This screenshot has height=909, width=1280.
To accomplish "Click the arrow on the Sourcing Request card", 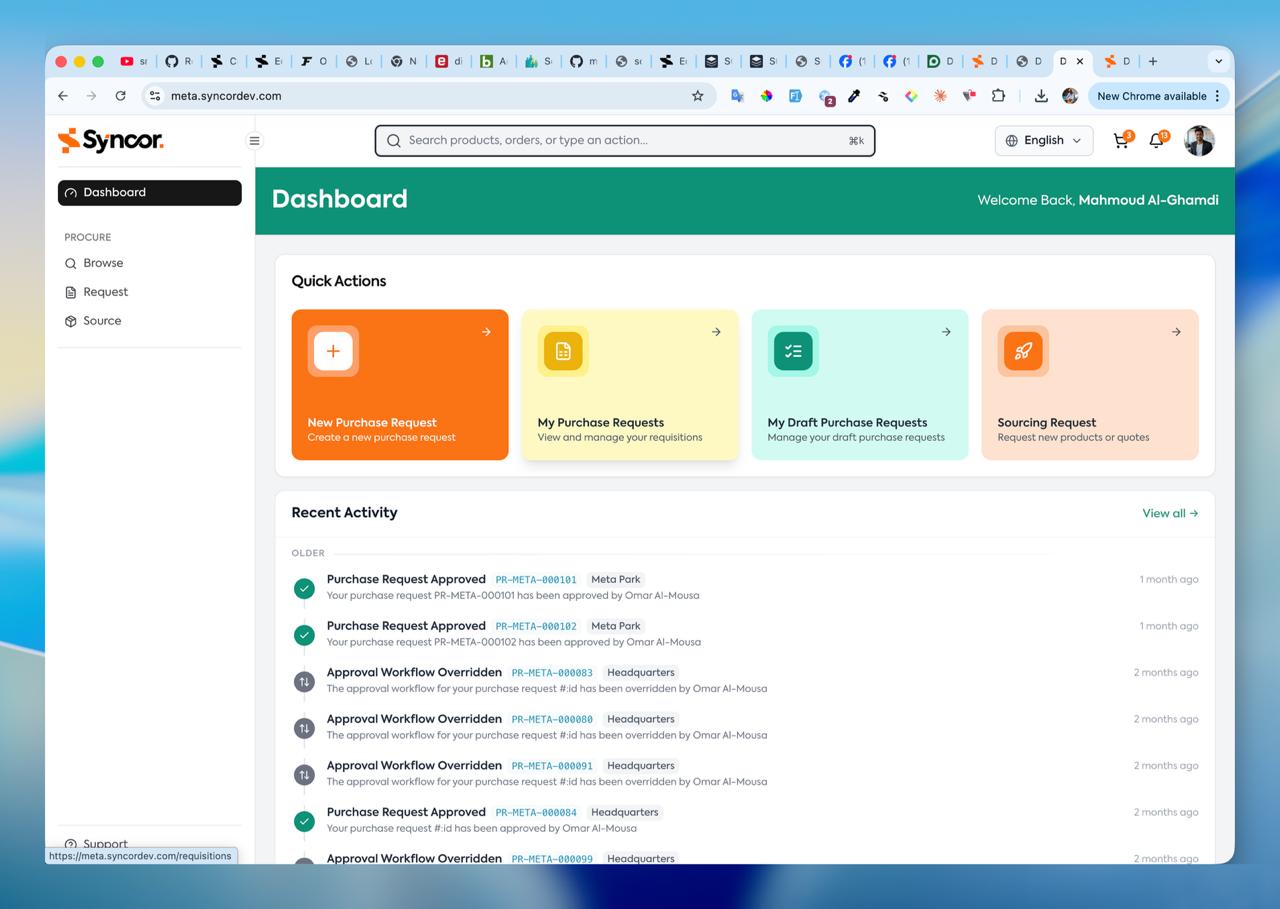I will pos(1176,332).
